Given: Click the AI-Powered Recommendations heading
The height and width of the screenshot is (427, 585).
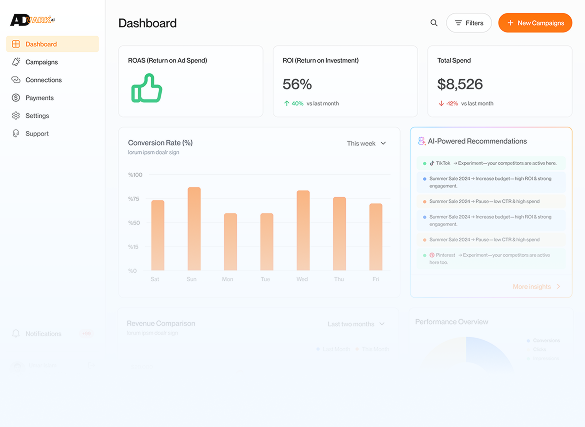Looking at the screenshot, I should tap(477, 141).
